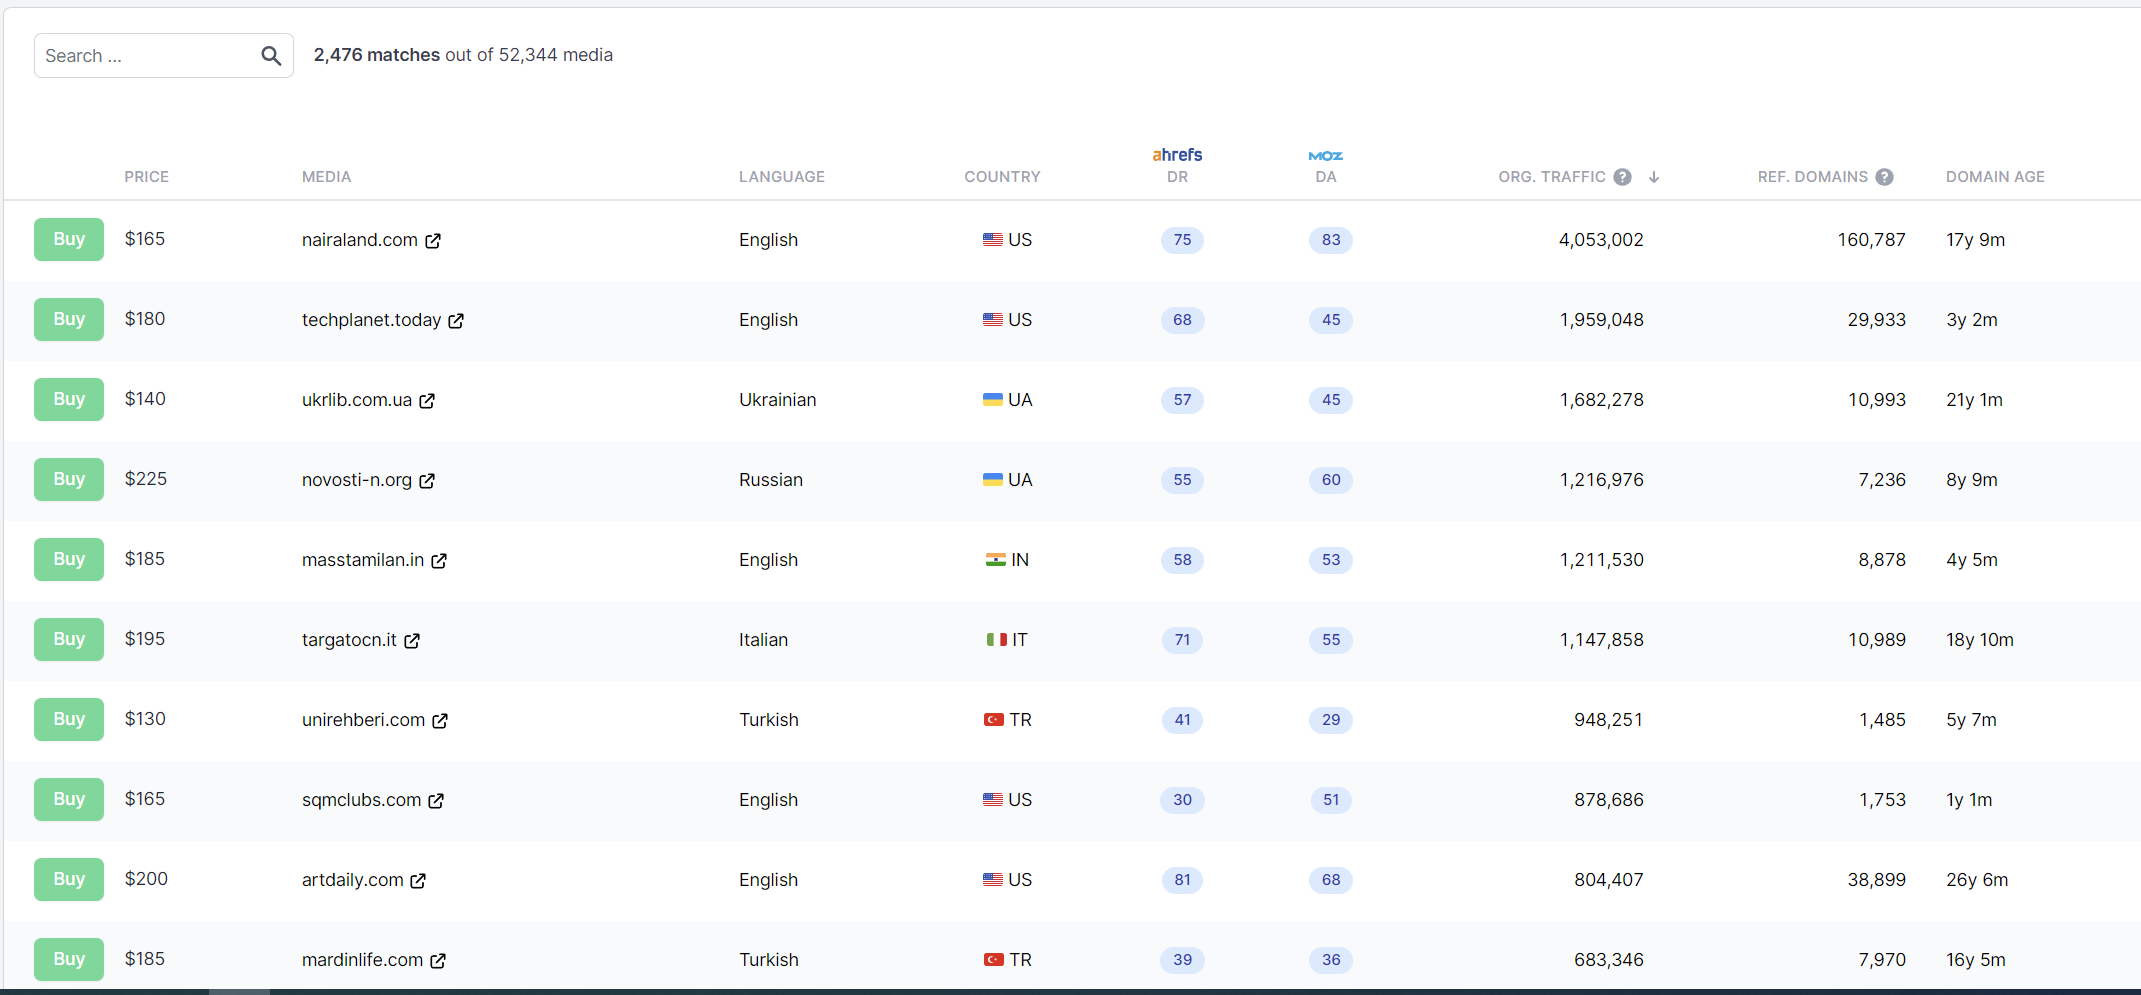The image size is (2141, 995).
Task: Buy the mardinlife.com placement
Action: point(69,959)
